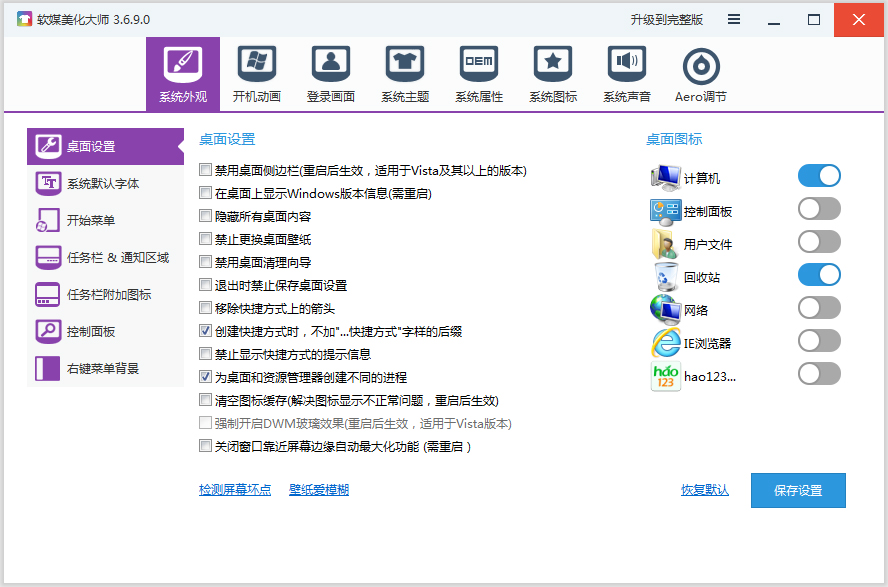
Task: Open the 登录画面 login screen icon
Action: coord(331,65)
